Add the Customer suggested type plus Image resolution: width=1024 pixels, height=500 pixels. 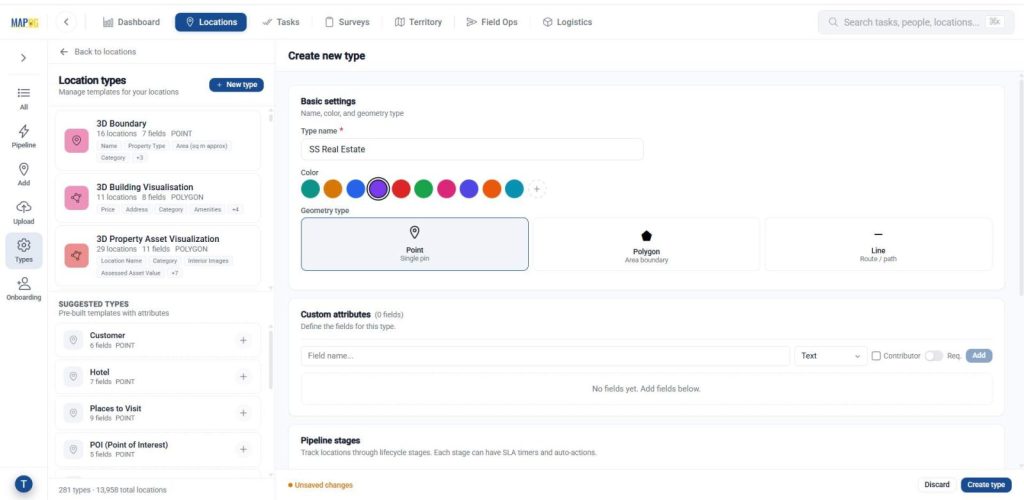(x=243, y=340)
